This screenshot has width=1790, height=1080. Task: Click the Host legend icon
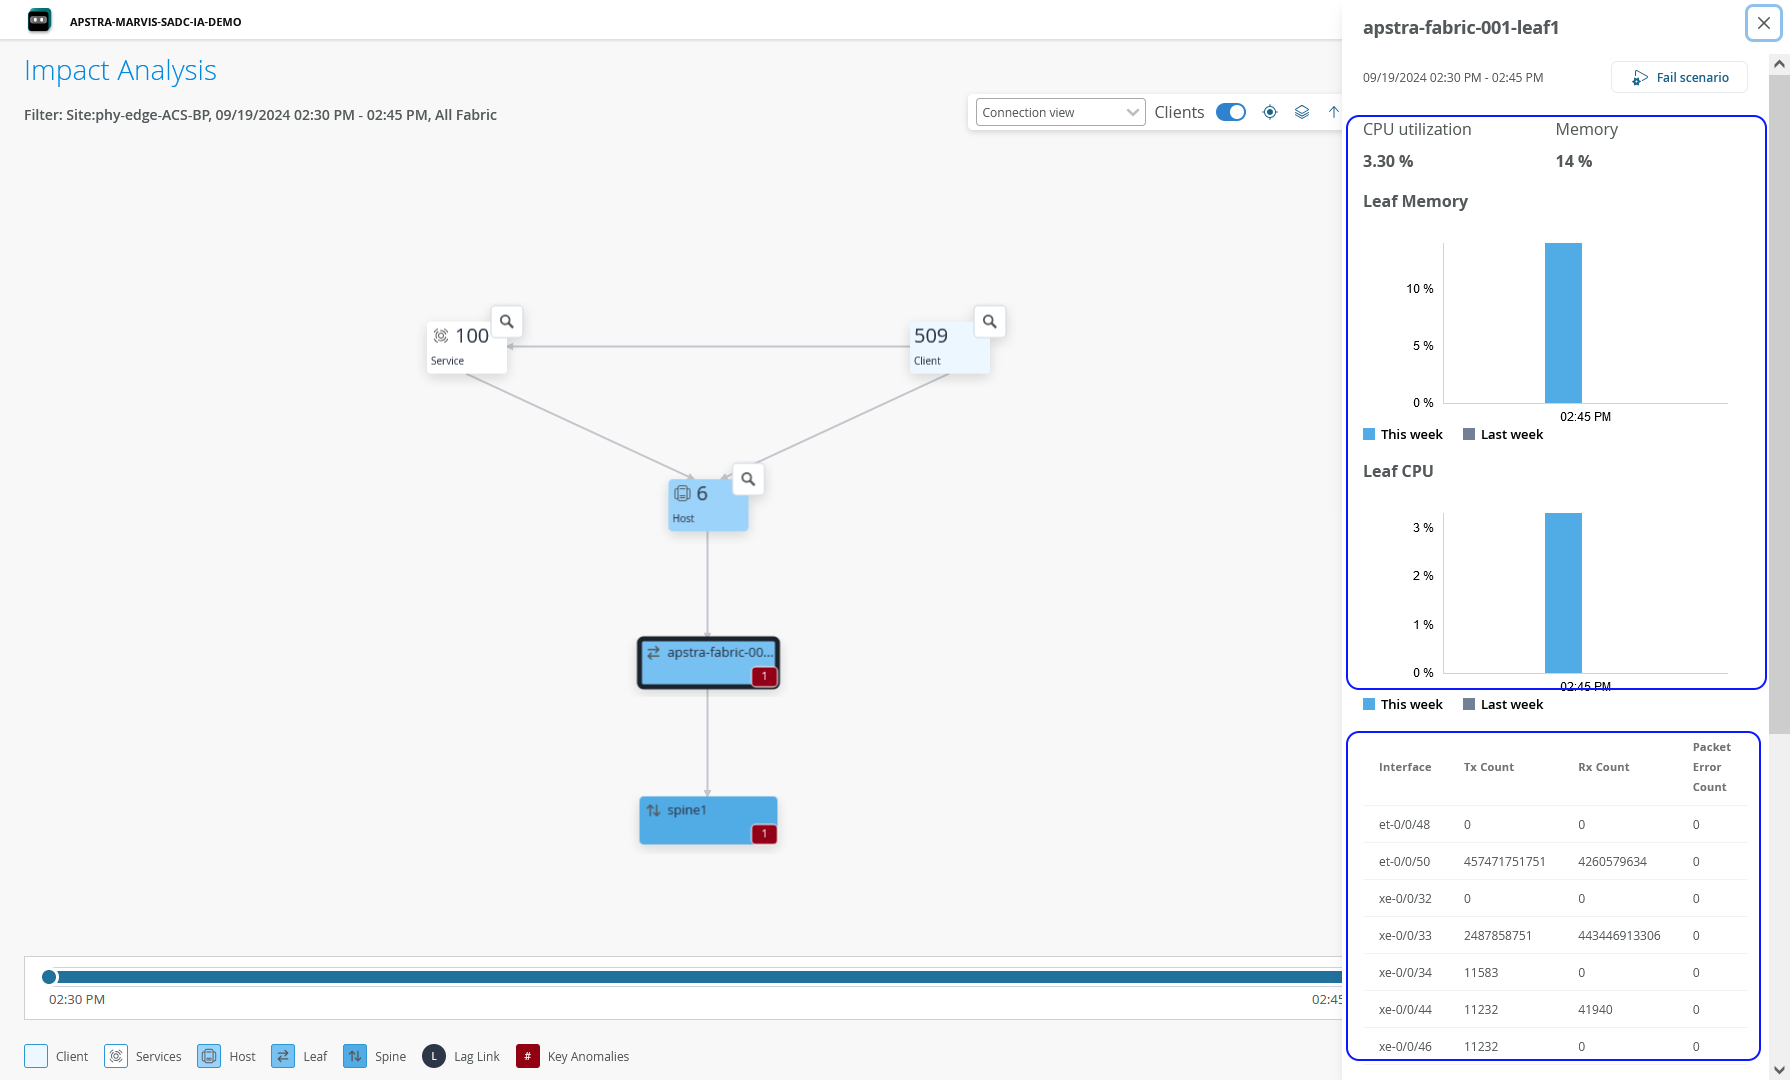click(209, 1056)
